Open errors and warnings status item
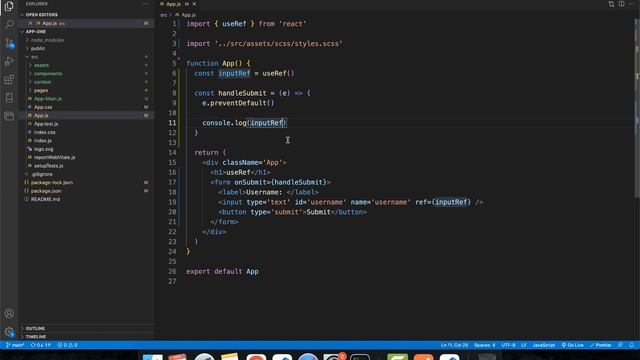This screenshot has width=640, height=360. (67, 345)
